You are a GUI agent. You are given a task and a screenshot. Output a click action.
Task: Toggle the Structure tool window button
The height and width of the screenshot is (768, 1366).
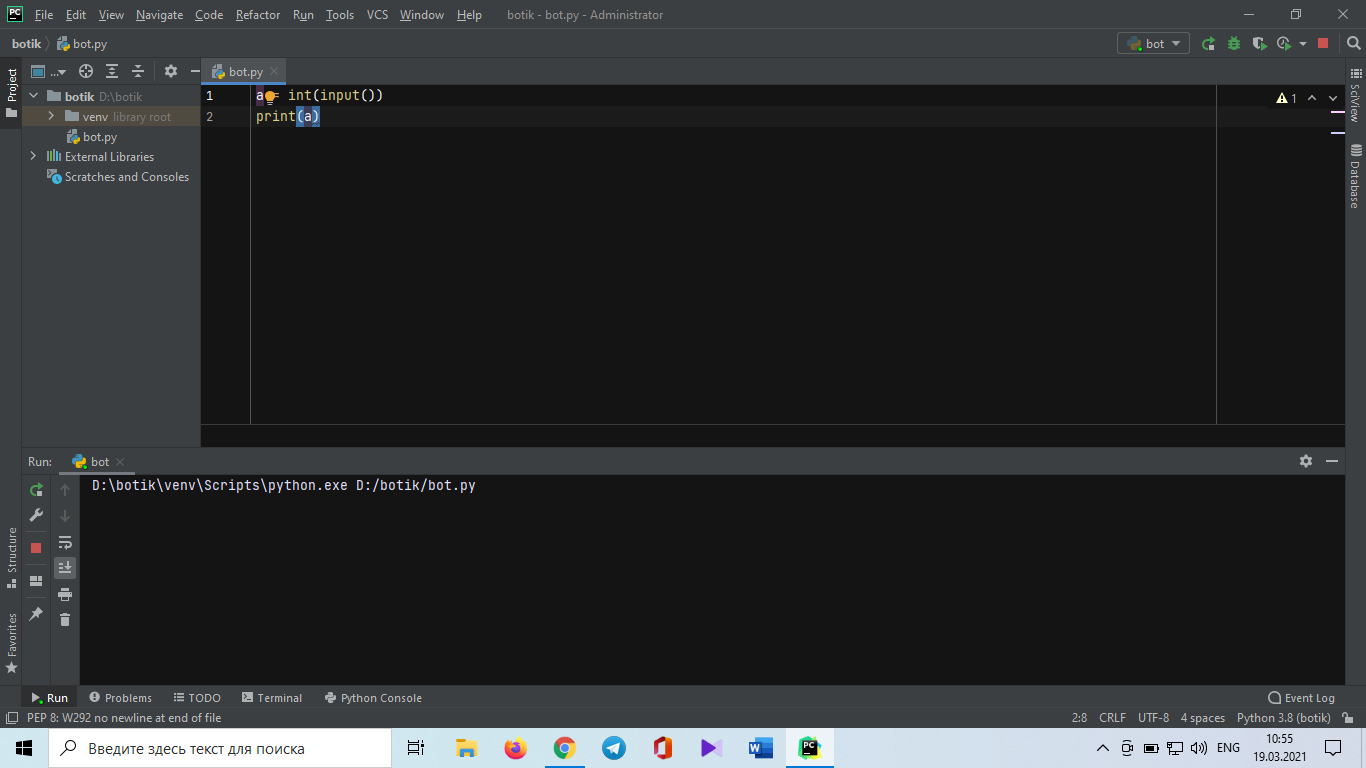[12, 558]
